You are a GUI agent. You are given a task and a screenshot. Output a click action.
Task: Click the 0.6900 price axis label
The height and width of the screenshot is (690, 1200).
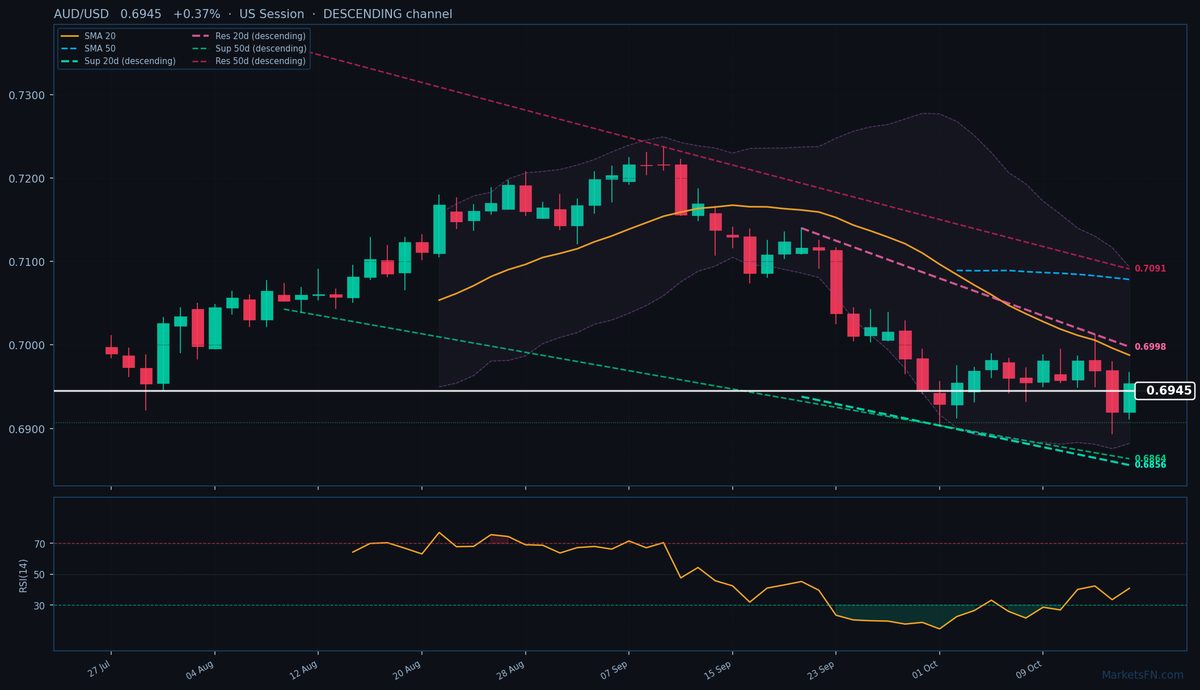(26, 429)
